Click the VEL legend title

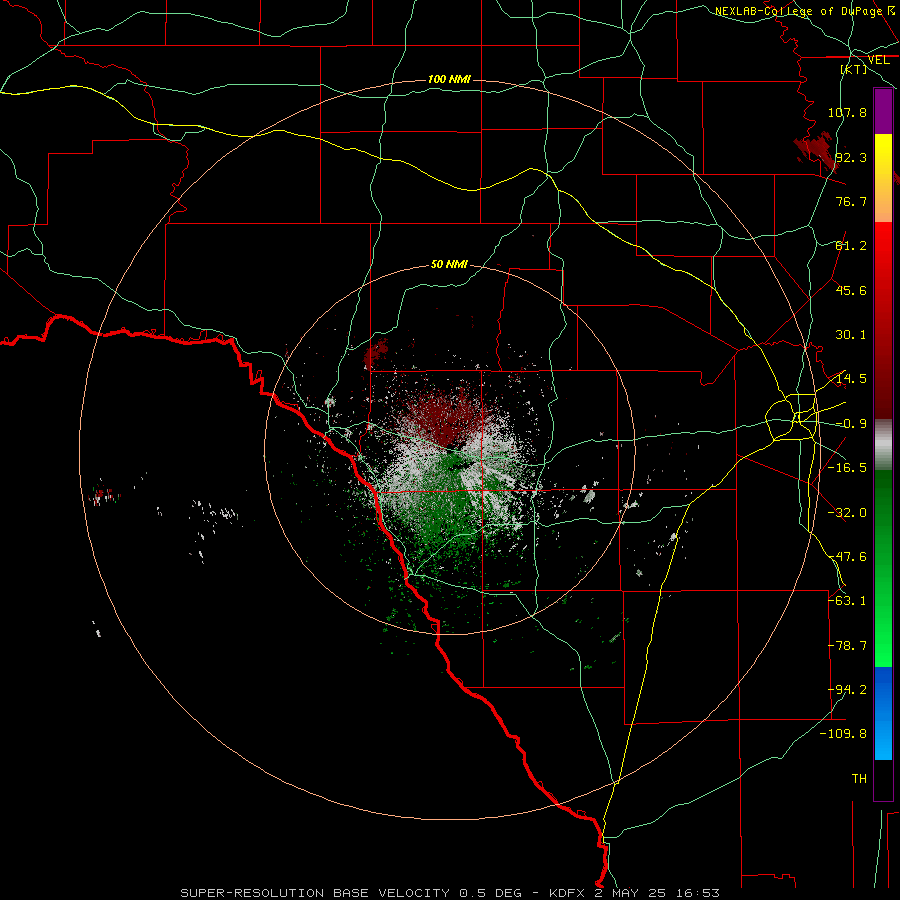[878, 60]
